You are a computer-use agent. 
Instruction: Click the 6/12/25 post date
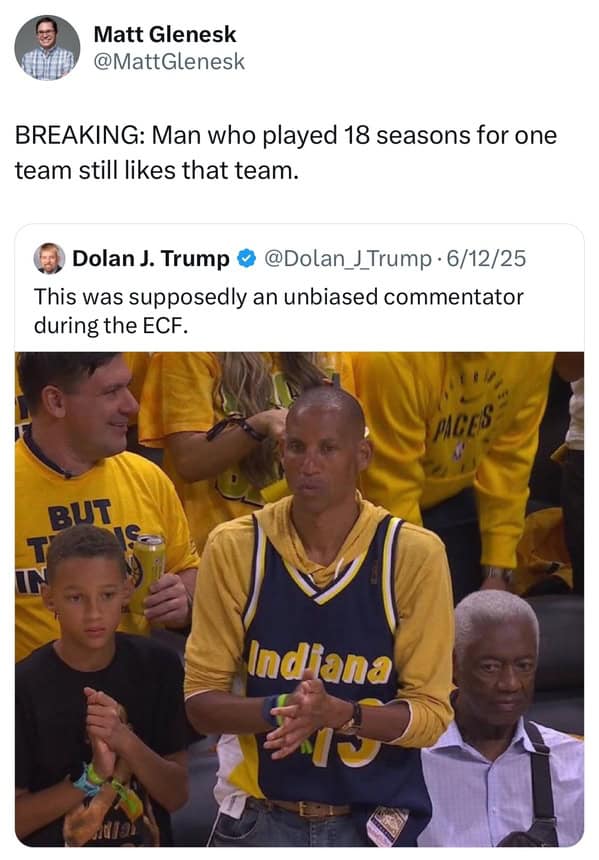[487, 258]
